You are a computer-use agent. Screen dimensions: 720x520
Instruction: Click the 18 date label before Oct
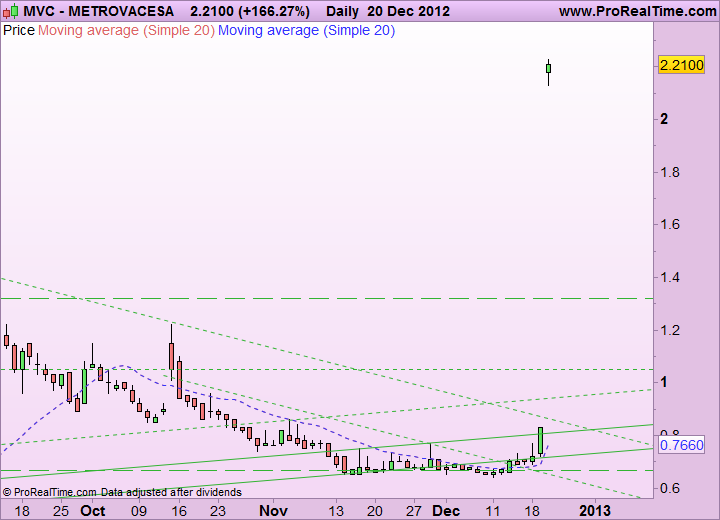(x=22, y=511)
